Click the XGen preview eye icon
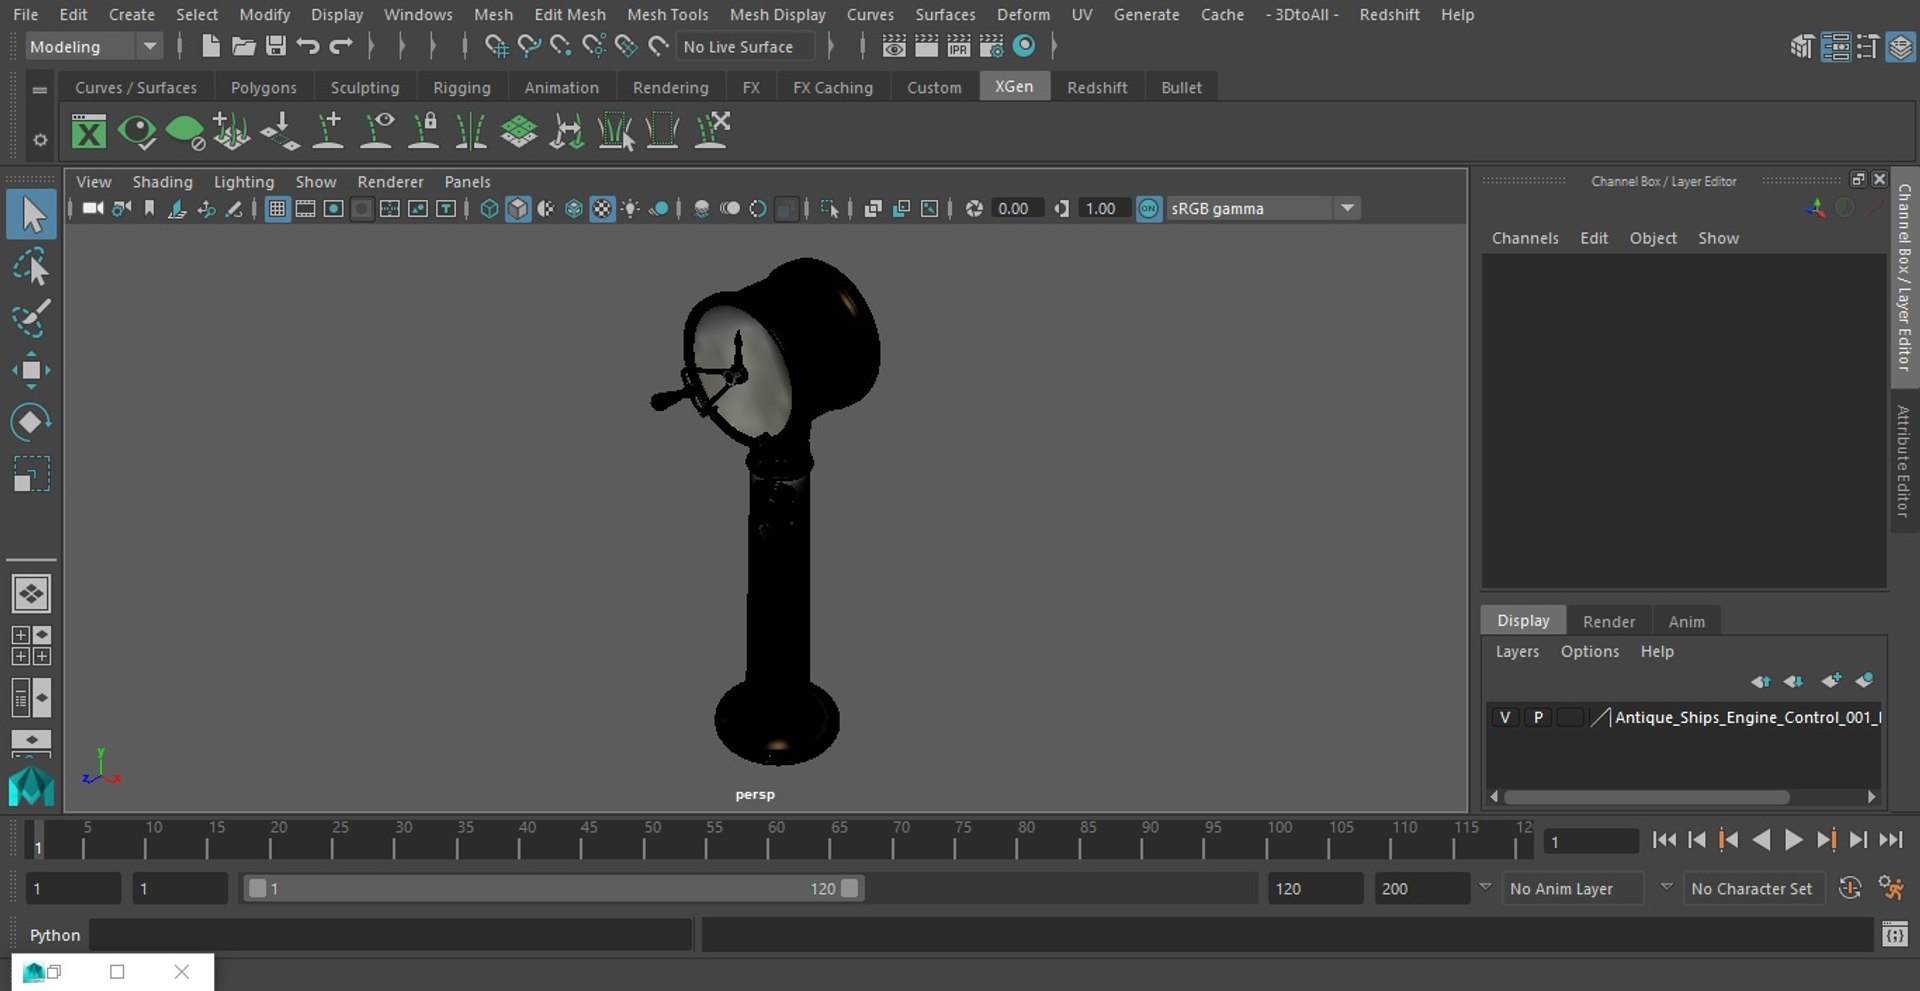1920x991 pixels. pos(137,131)
